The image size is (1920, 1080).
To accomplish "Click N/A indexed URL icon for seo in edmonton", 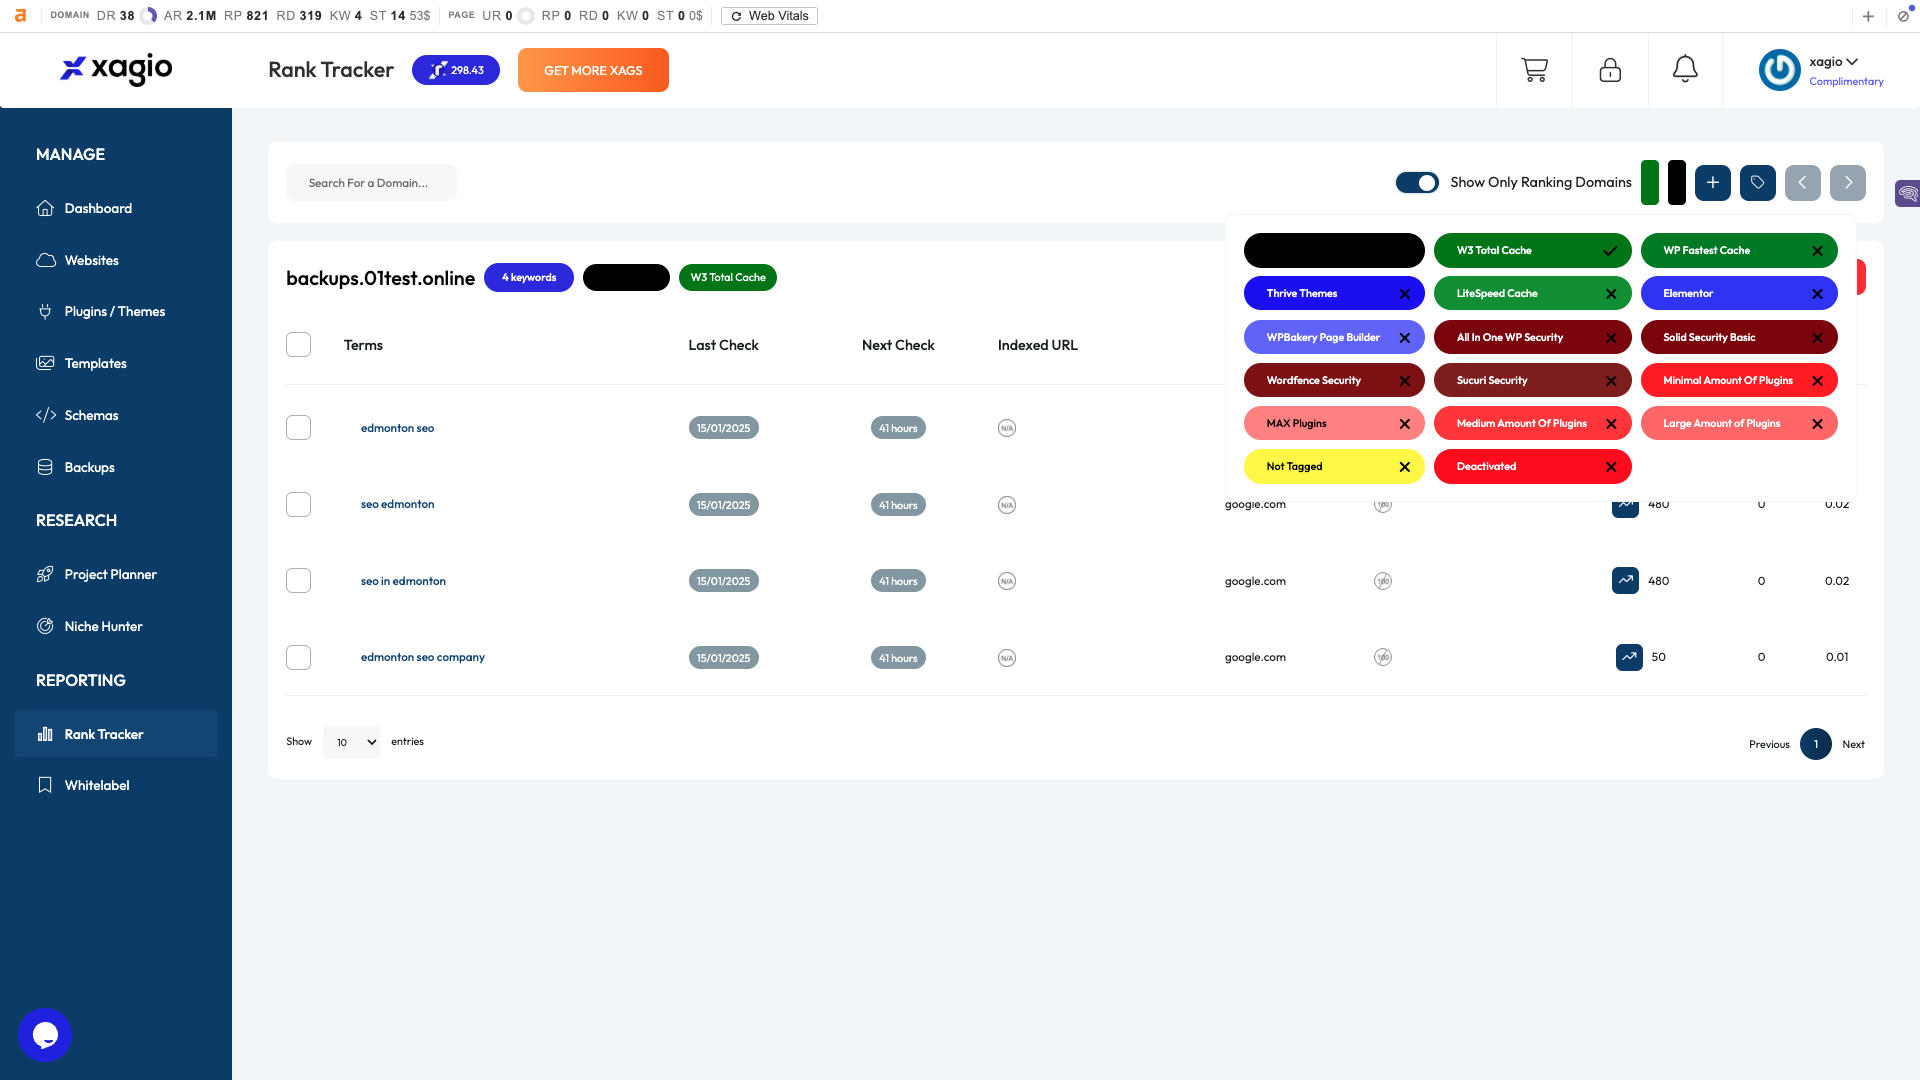I will tap(1007, 581).
